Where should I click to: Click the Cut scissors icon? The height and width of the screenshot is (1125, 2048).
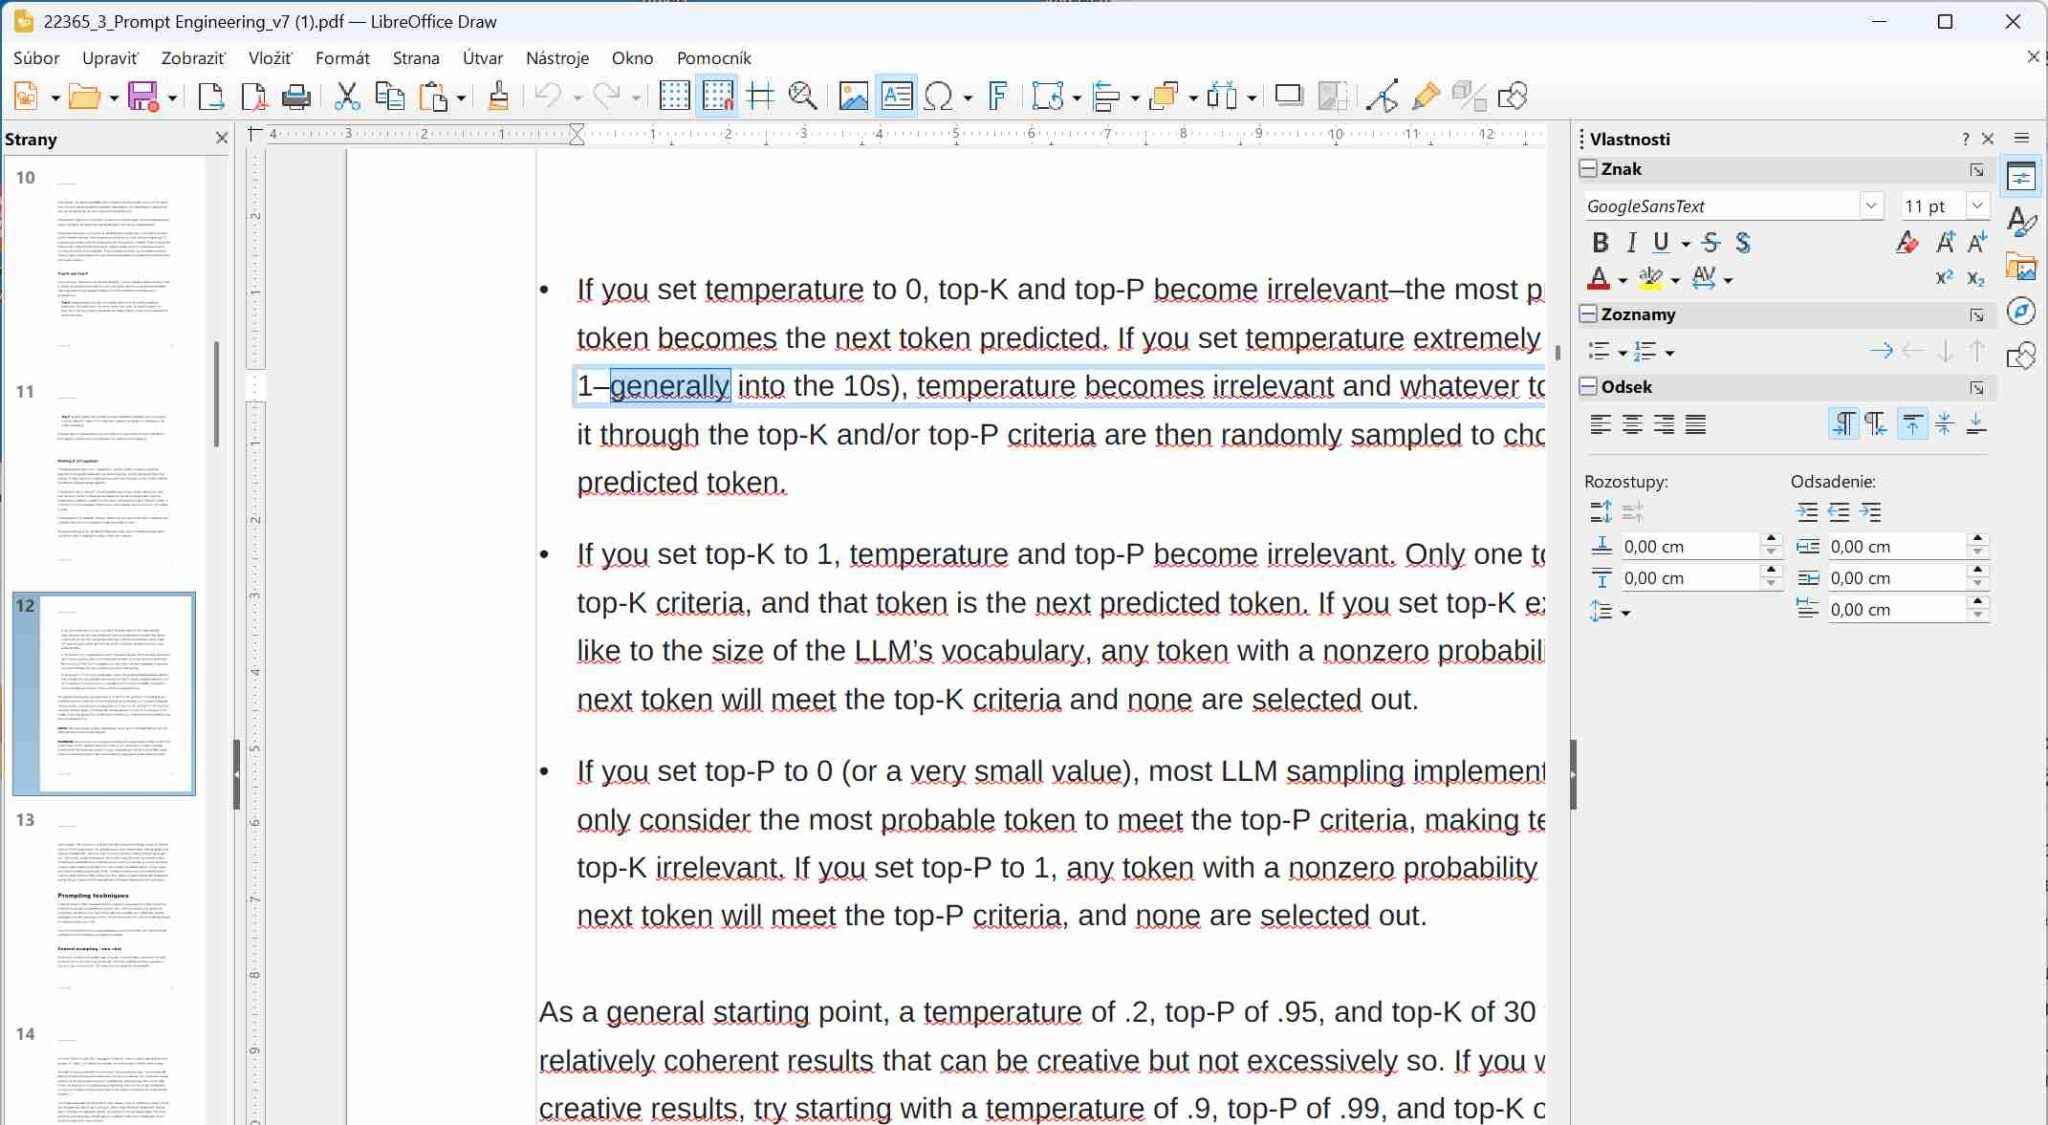pos(346,96)
